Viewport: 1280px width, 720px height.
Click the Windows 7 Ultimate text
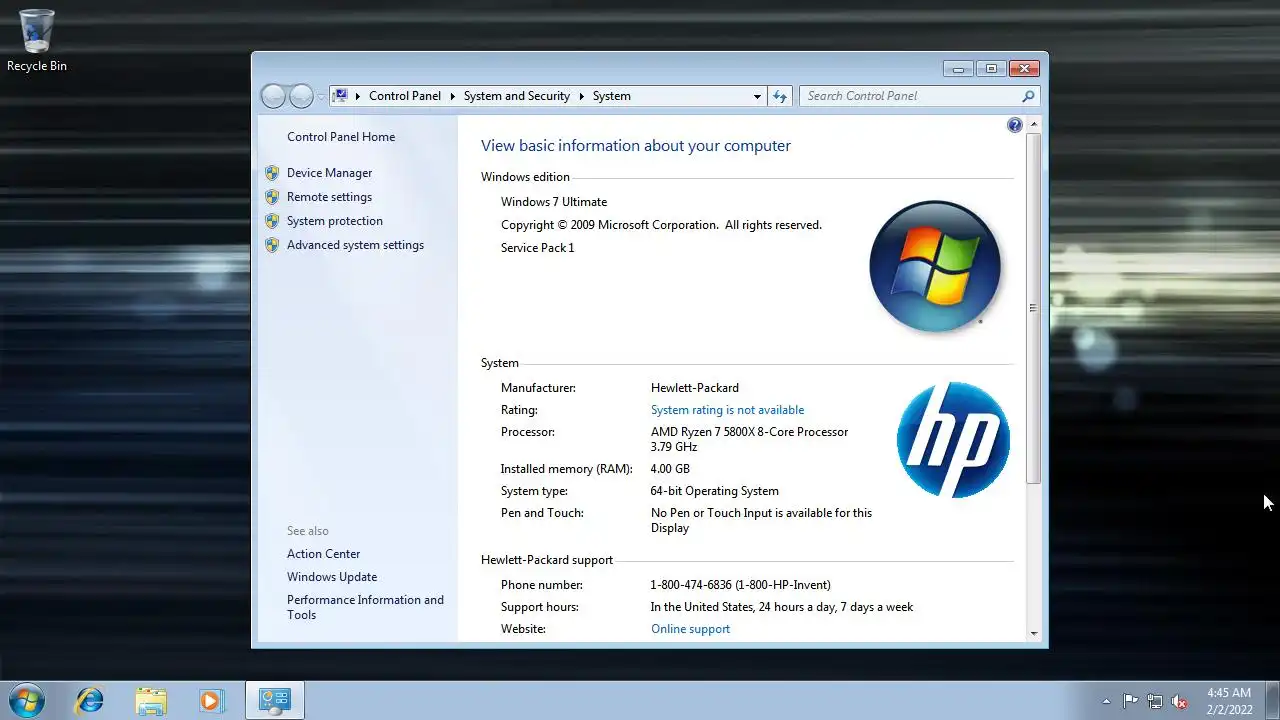pyautogui.click(x=554, y=202)
